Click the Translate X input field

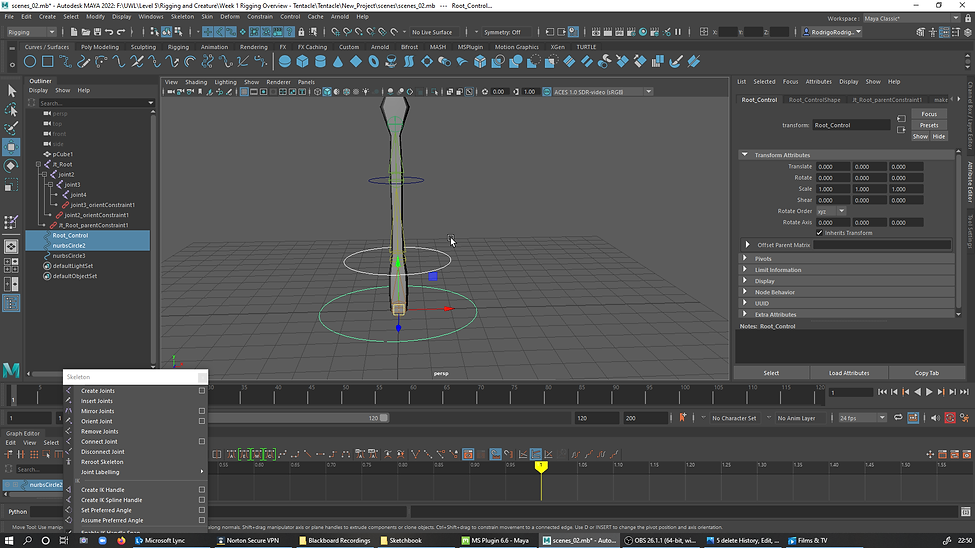click(833, 167)
